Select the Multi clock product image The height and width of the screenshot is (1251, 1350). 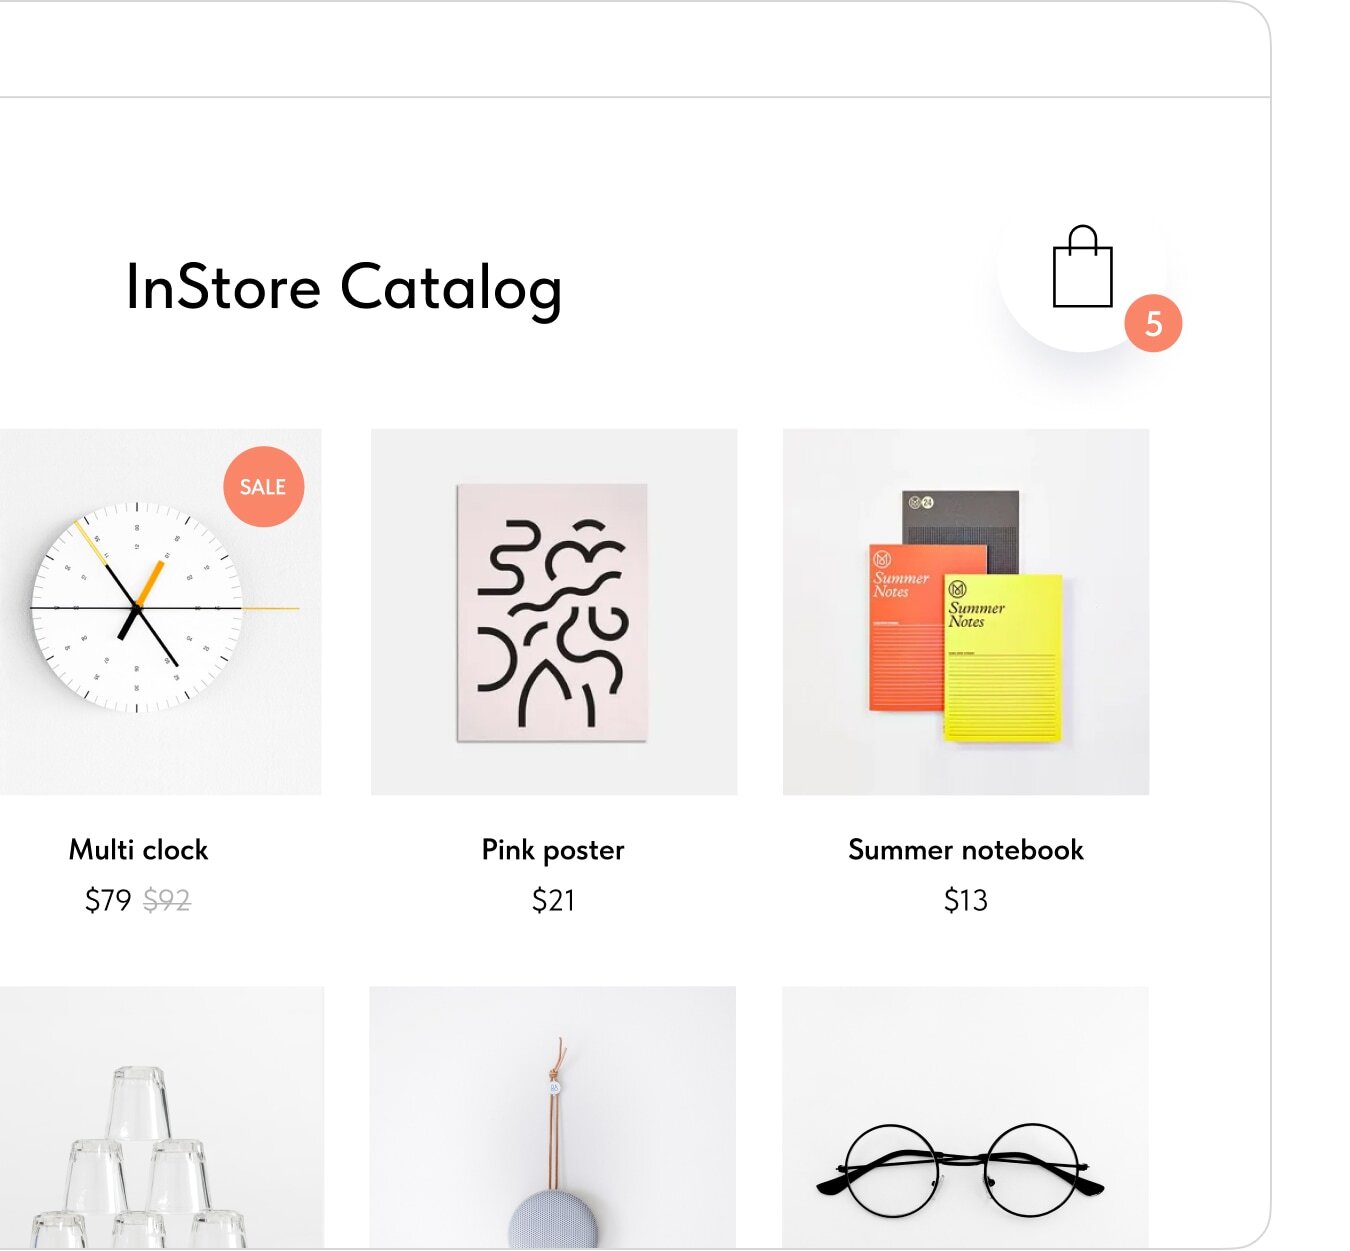(162, 610)
